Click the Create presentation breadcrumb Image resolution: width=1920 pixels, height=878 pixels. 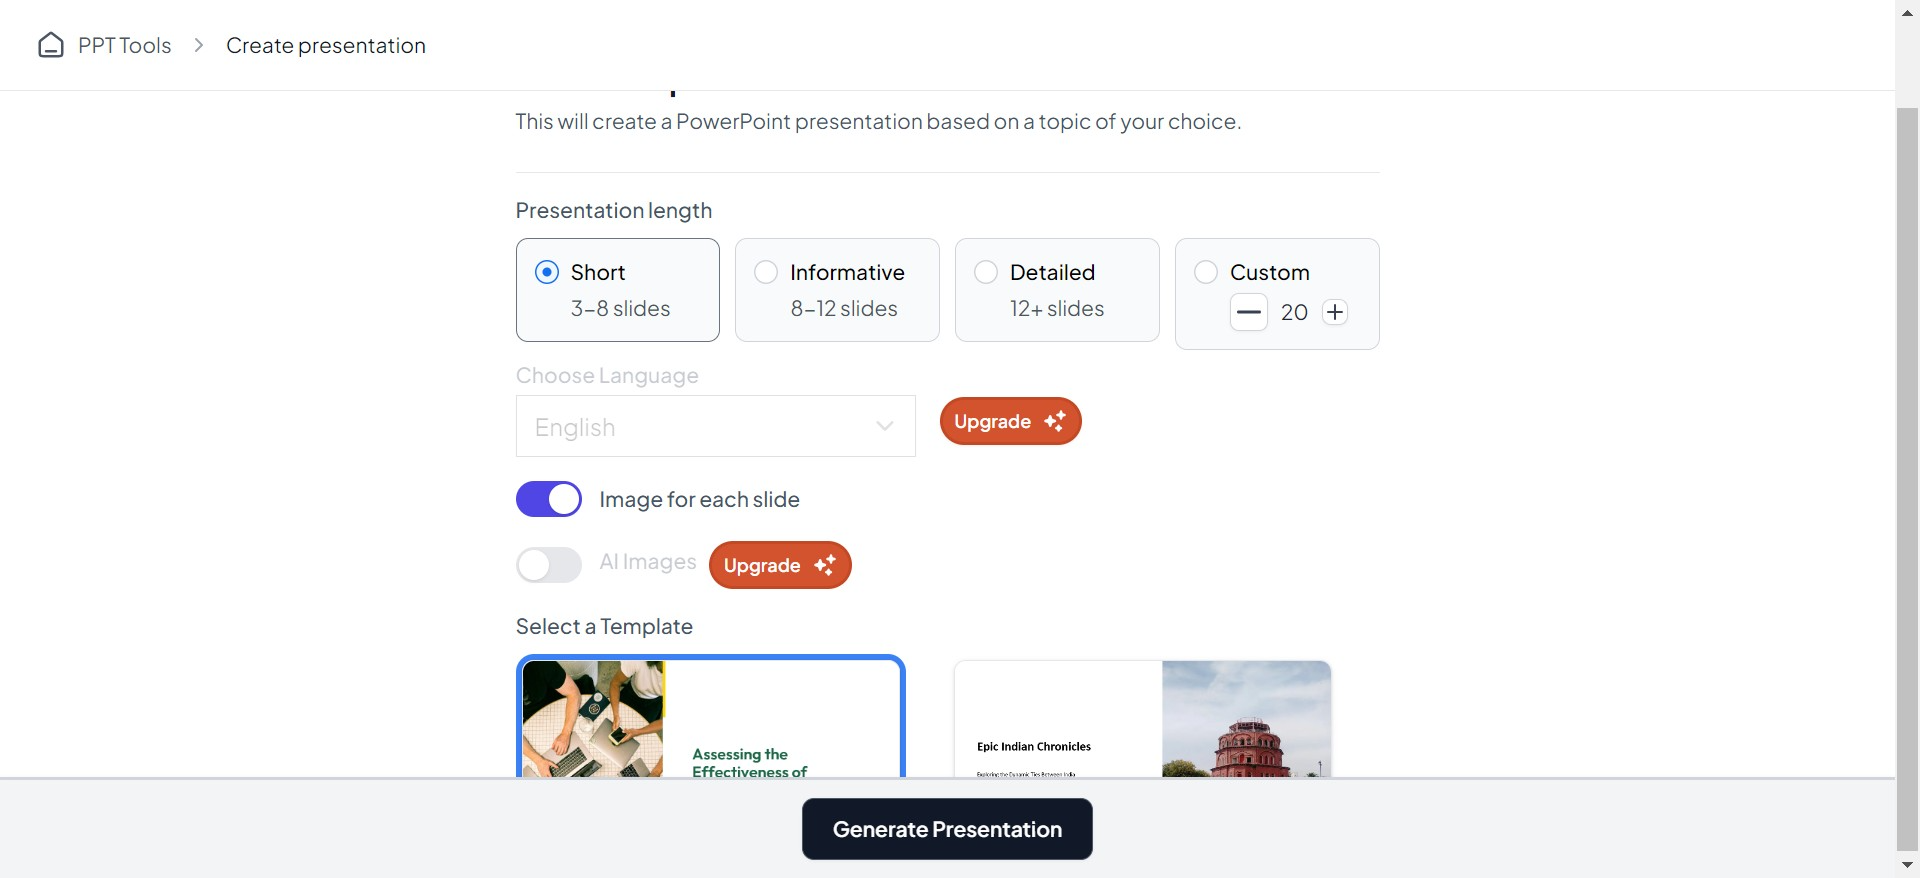[x=326, y=46]
